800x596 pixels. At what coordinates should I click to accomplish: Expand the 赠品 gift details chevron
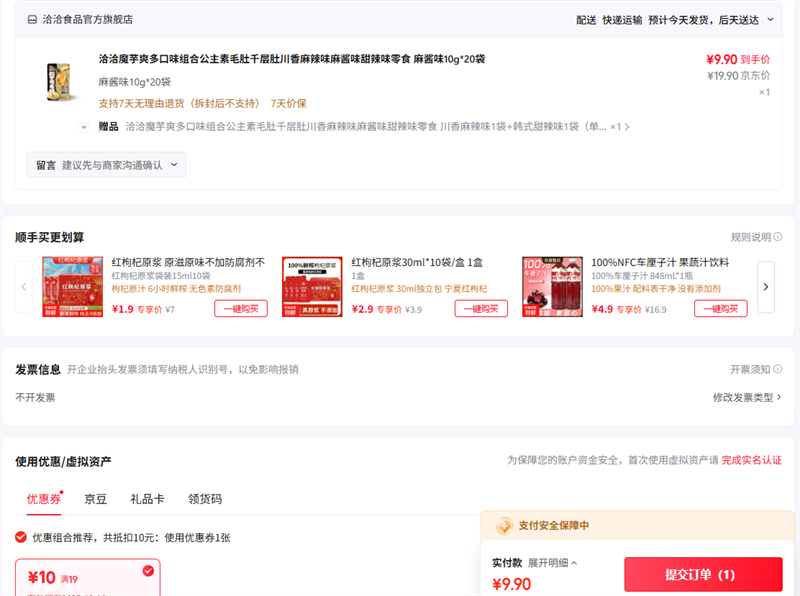pyautogui.click(x=85, y=127)
